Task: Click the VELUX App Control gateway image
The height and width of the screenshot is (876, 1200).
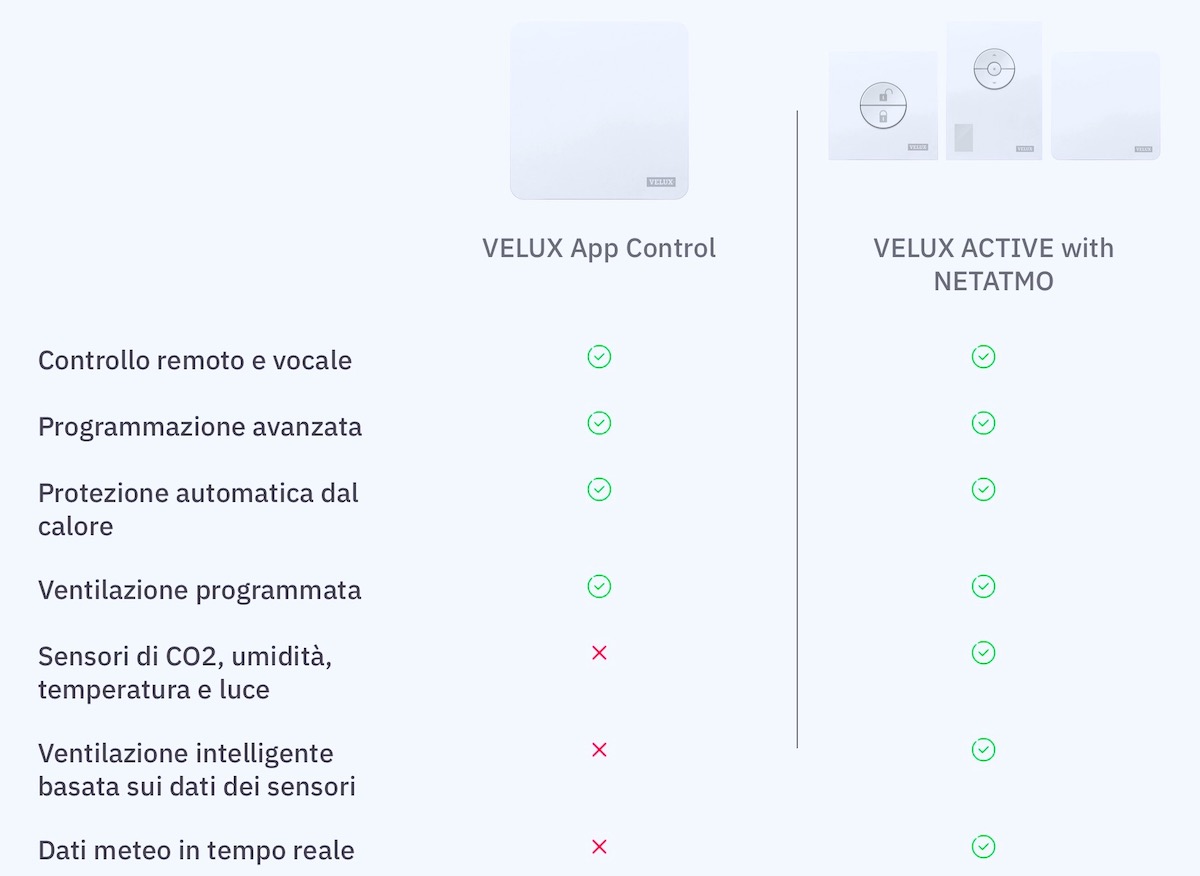Action: 599,111
